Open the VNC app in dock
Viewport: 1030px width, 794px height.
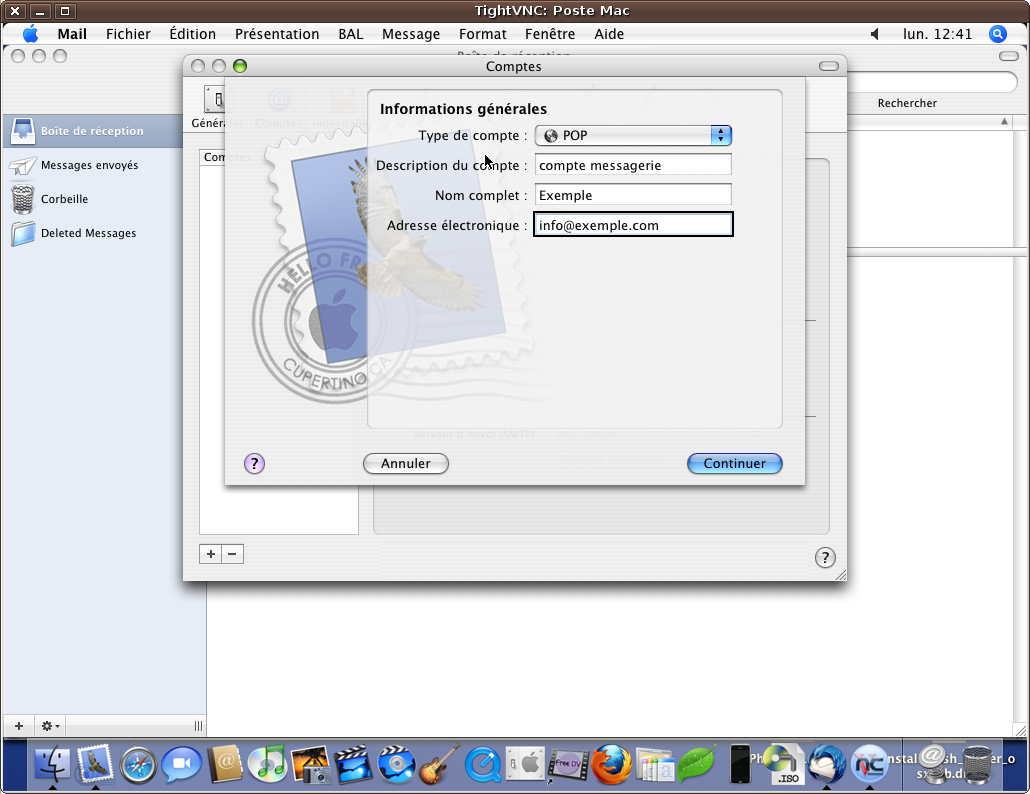(870, 764)
